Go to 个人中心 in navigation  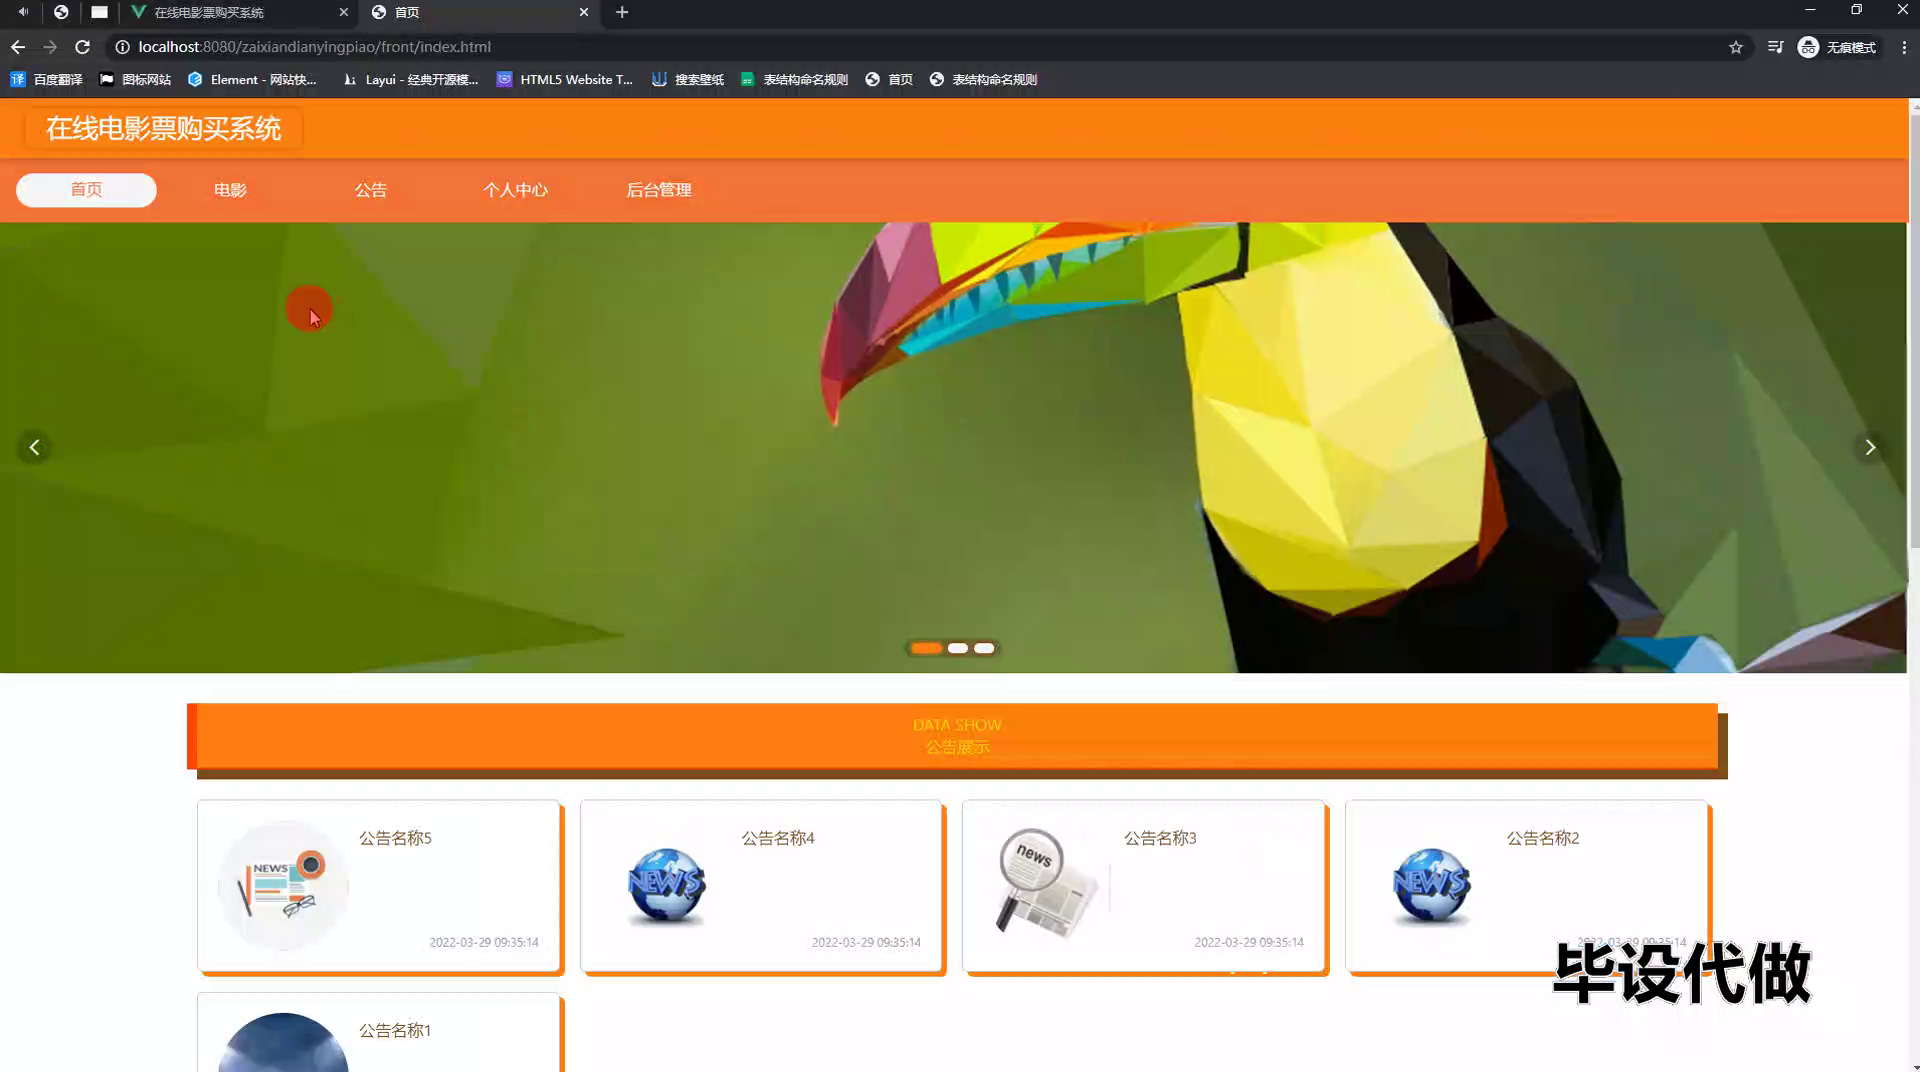pyautogui.click(x=515, y=190)
